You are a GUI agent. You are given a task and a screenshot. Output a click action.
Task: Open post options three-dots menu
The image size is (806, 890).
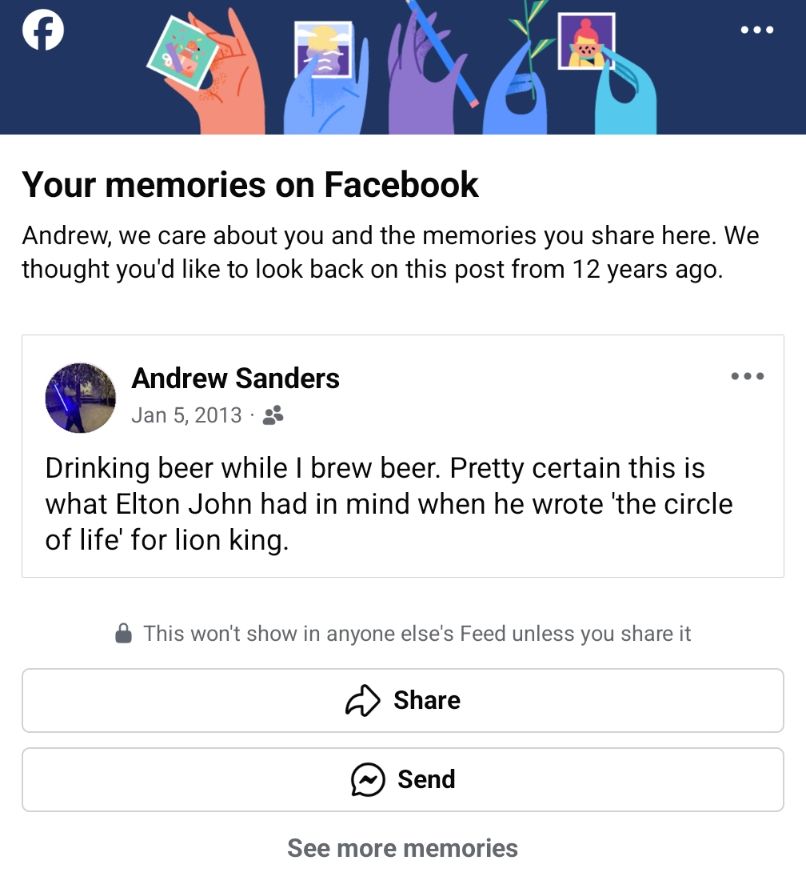pyautogui.click(x=748, y=376)
